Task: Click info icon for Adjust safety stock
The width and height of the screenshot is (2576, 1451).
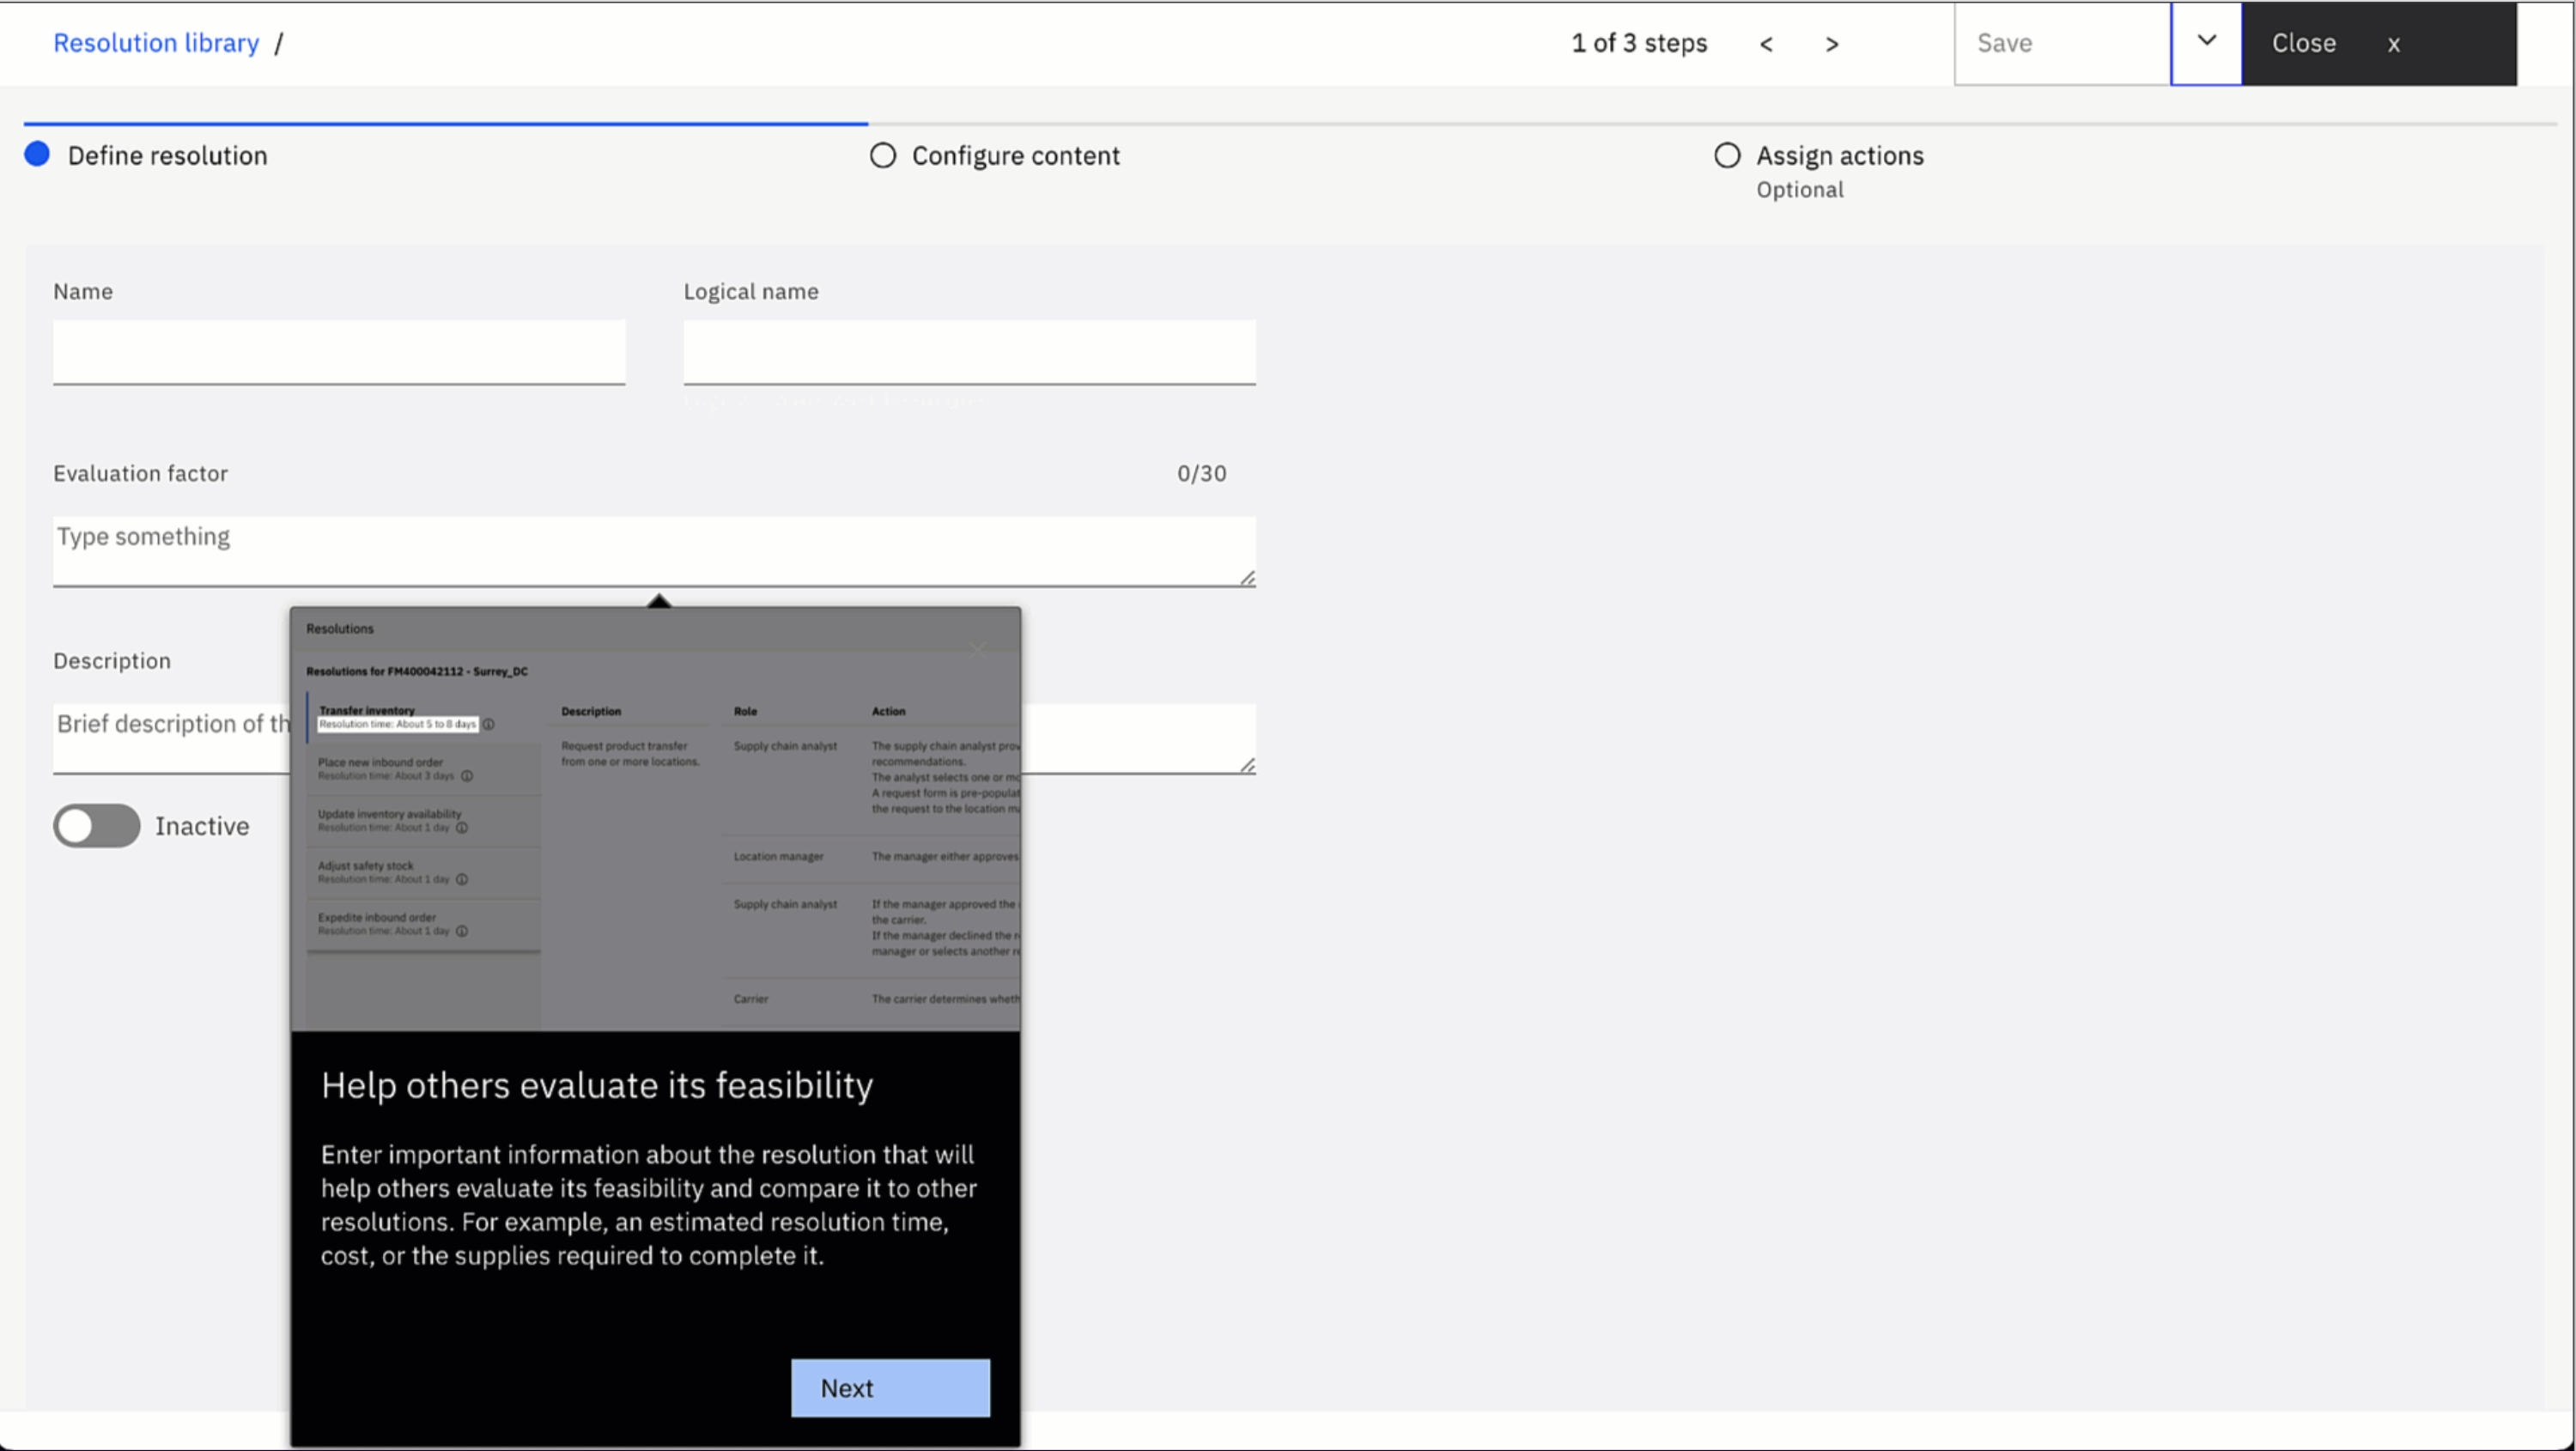Action: tap(462, 880)
